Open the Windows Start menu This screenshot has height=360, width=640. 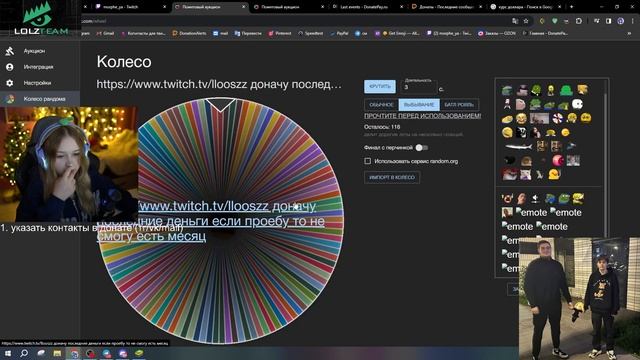coord(7,353)
